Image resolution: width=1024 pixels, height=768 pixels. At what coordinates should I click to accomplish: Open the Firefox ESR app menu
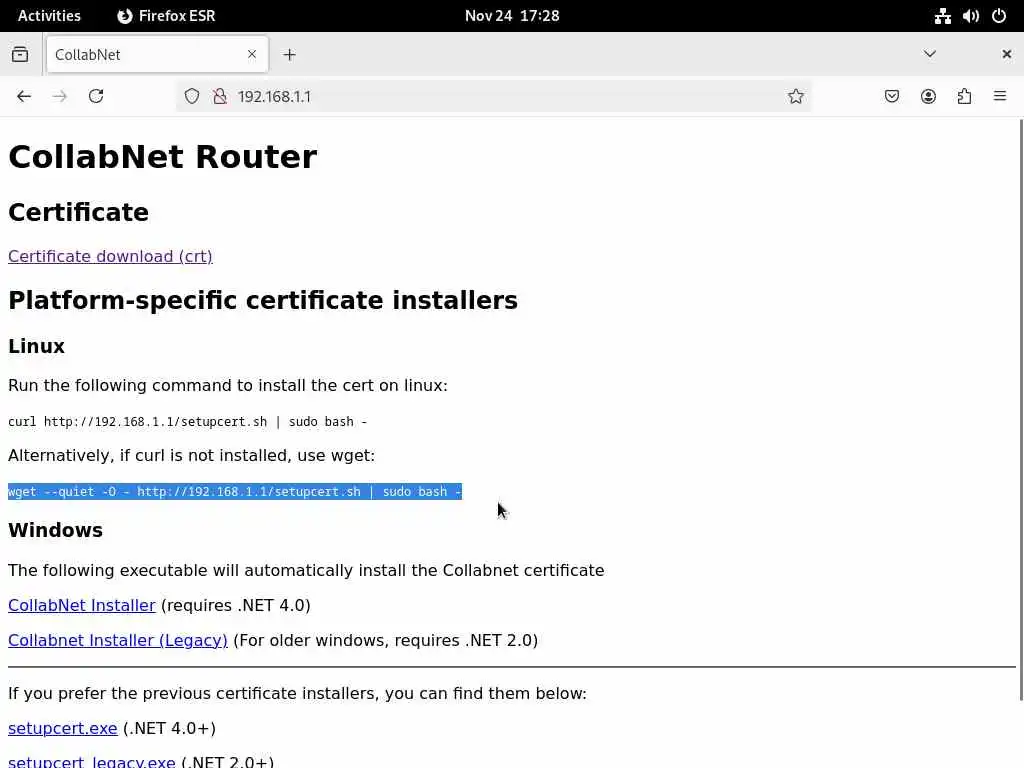166,16
